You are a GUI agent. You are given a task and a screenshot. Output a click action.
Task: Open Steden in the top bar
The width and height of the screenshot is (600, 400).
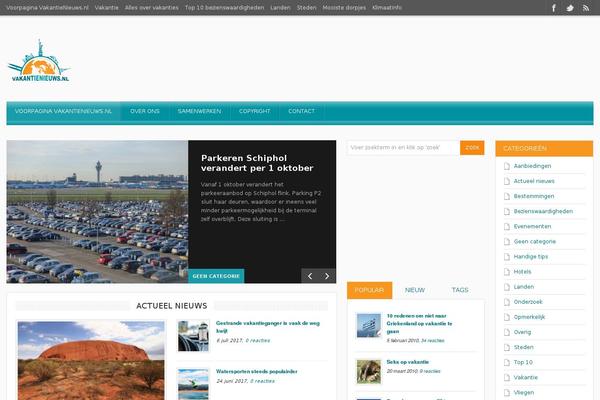307,7
